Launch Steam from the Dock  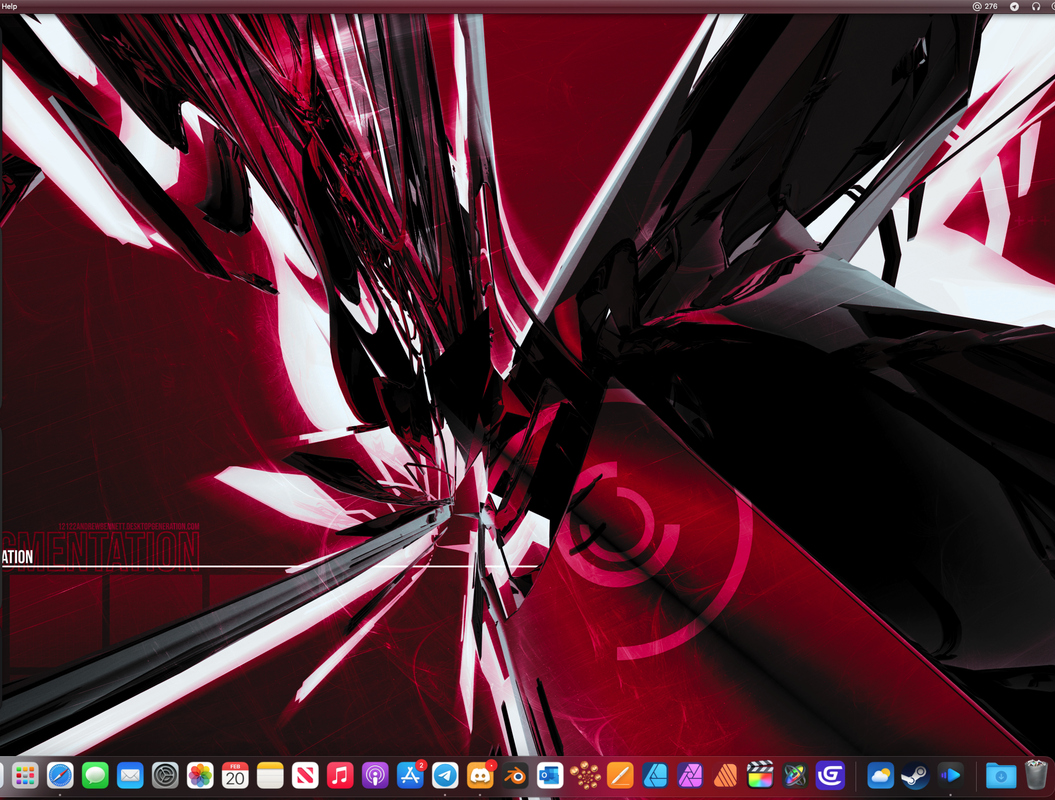coord(915,776)
